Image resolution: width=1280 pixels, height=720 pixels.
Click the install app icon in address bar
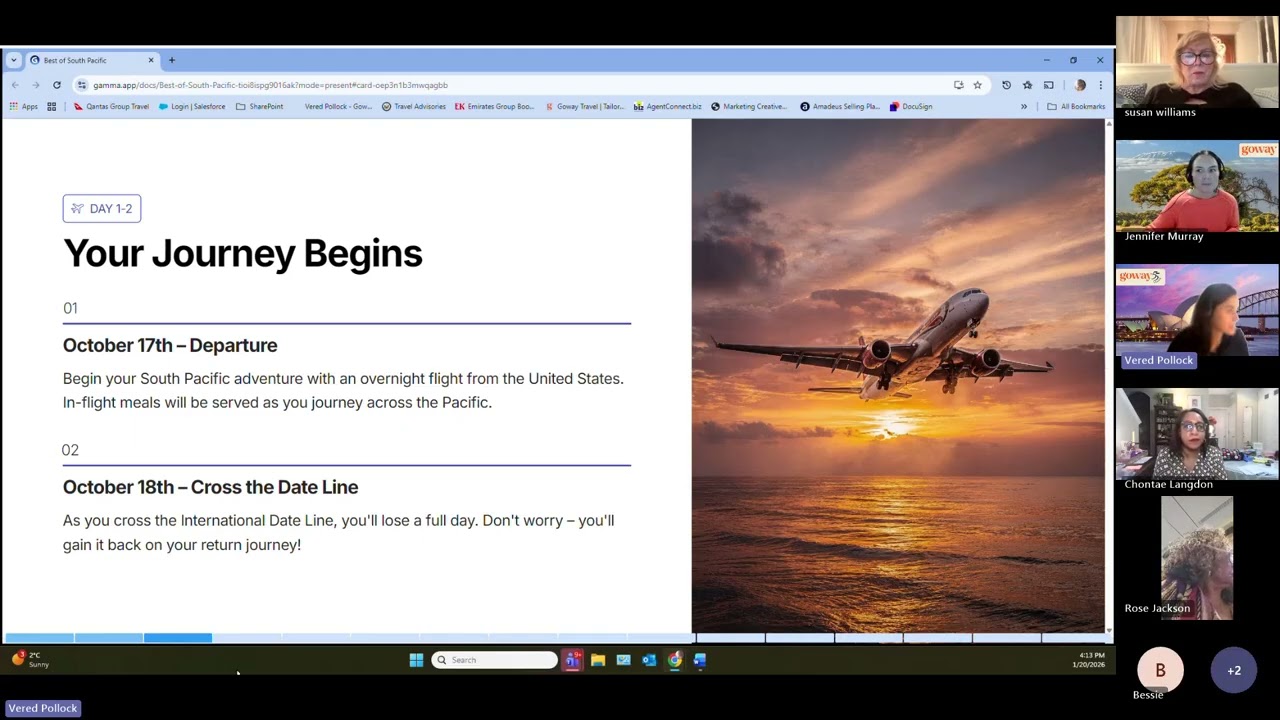958,85
